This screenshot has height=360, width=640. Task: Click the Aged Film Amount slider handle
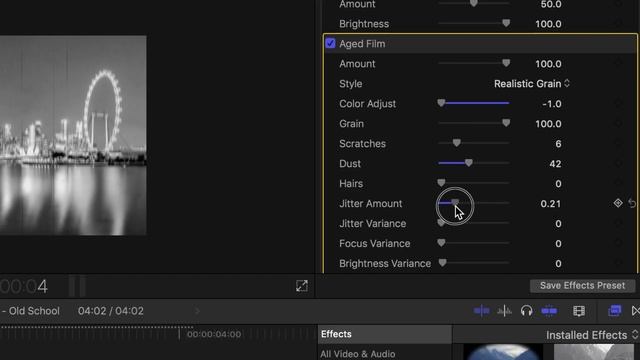506,63
